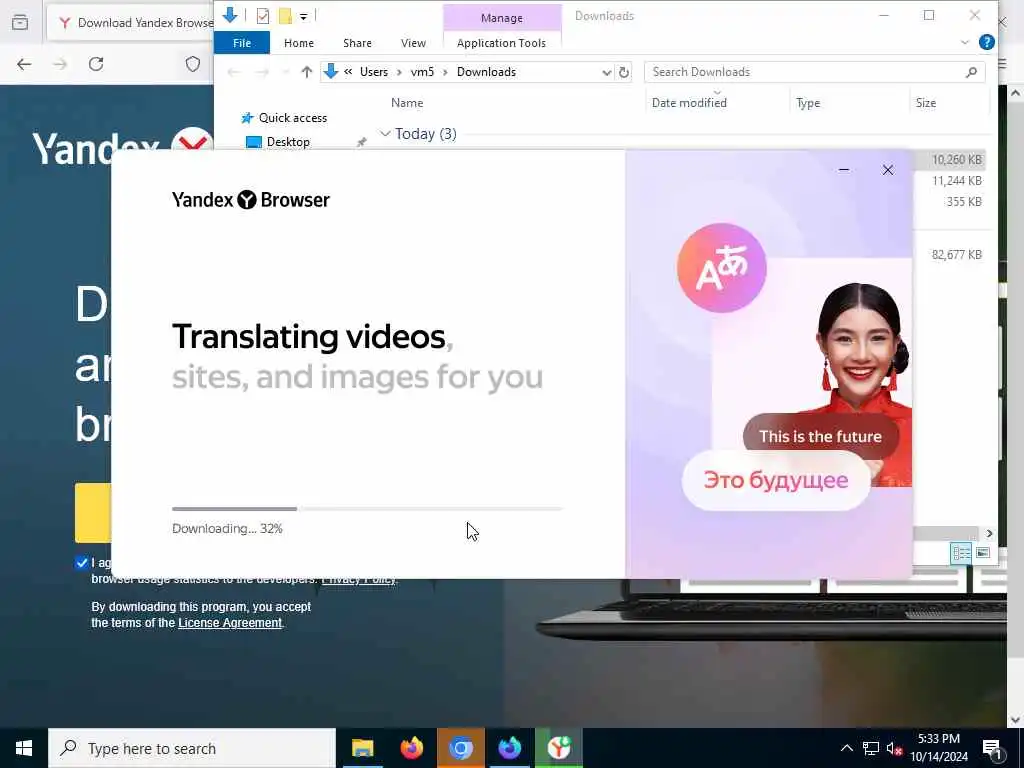
Task: Open the View ribbon tab
Action: point(413,43)
